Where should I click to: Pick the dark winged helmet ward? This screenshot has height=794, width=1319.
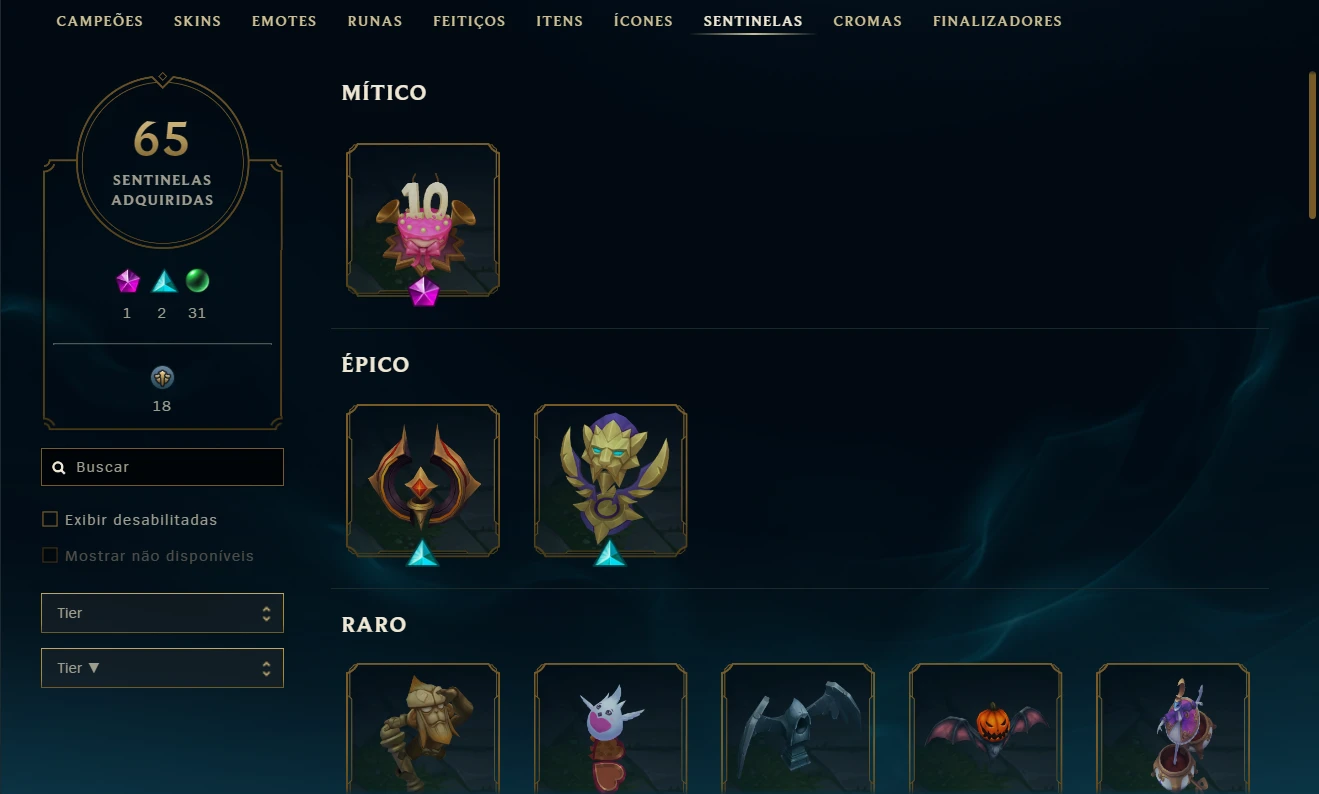[798, 728]
